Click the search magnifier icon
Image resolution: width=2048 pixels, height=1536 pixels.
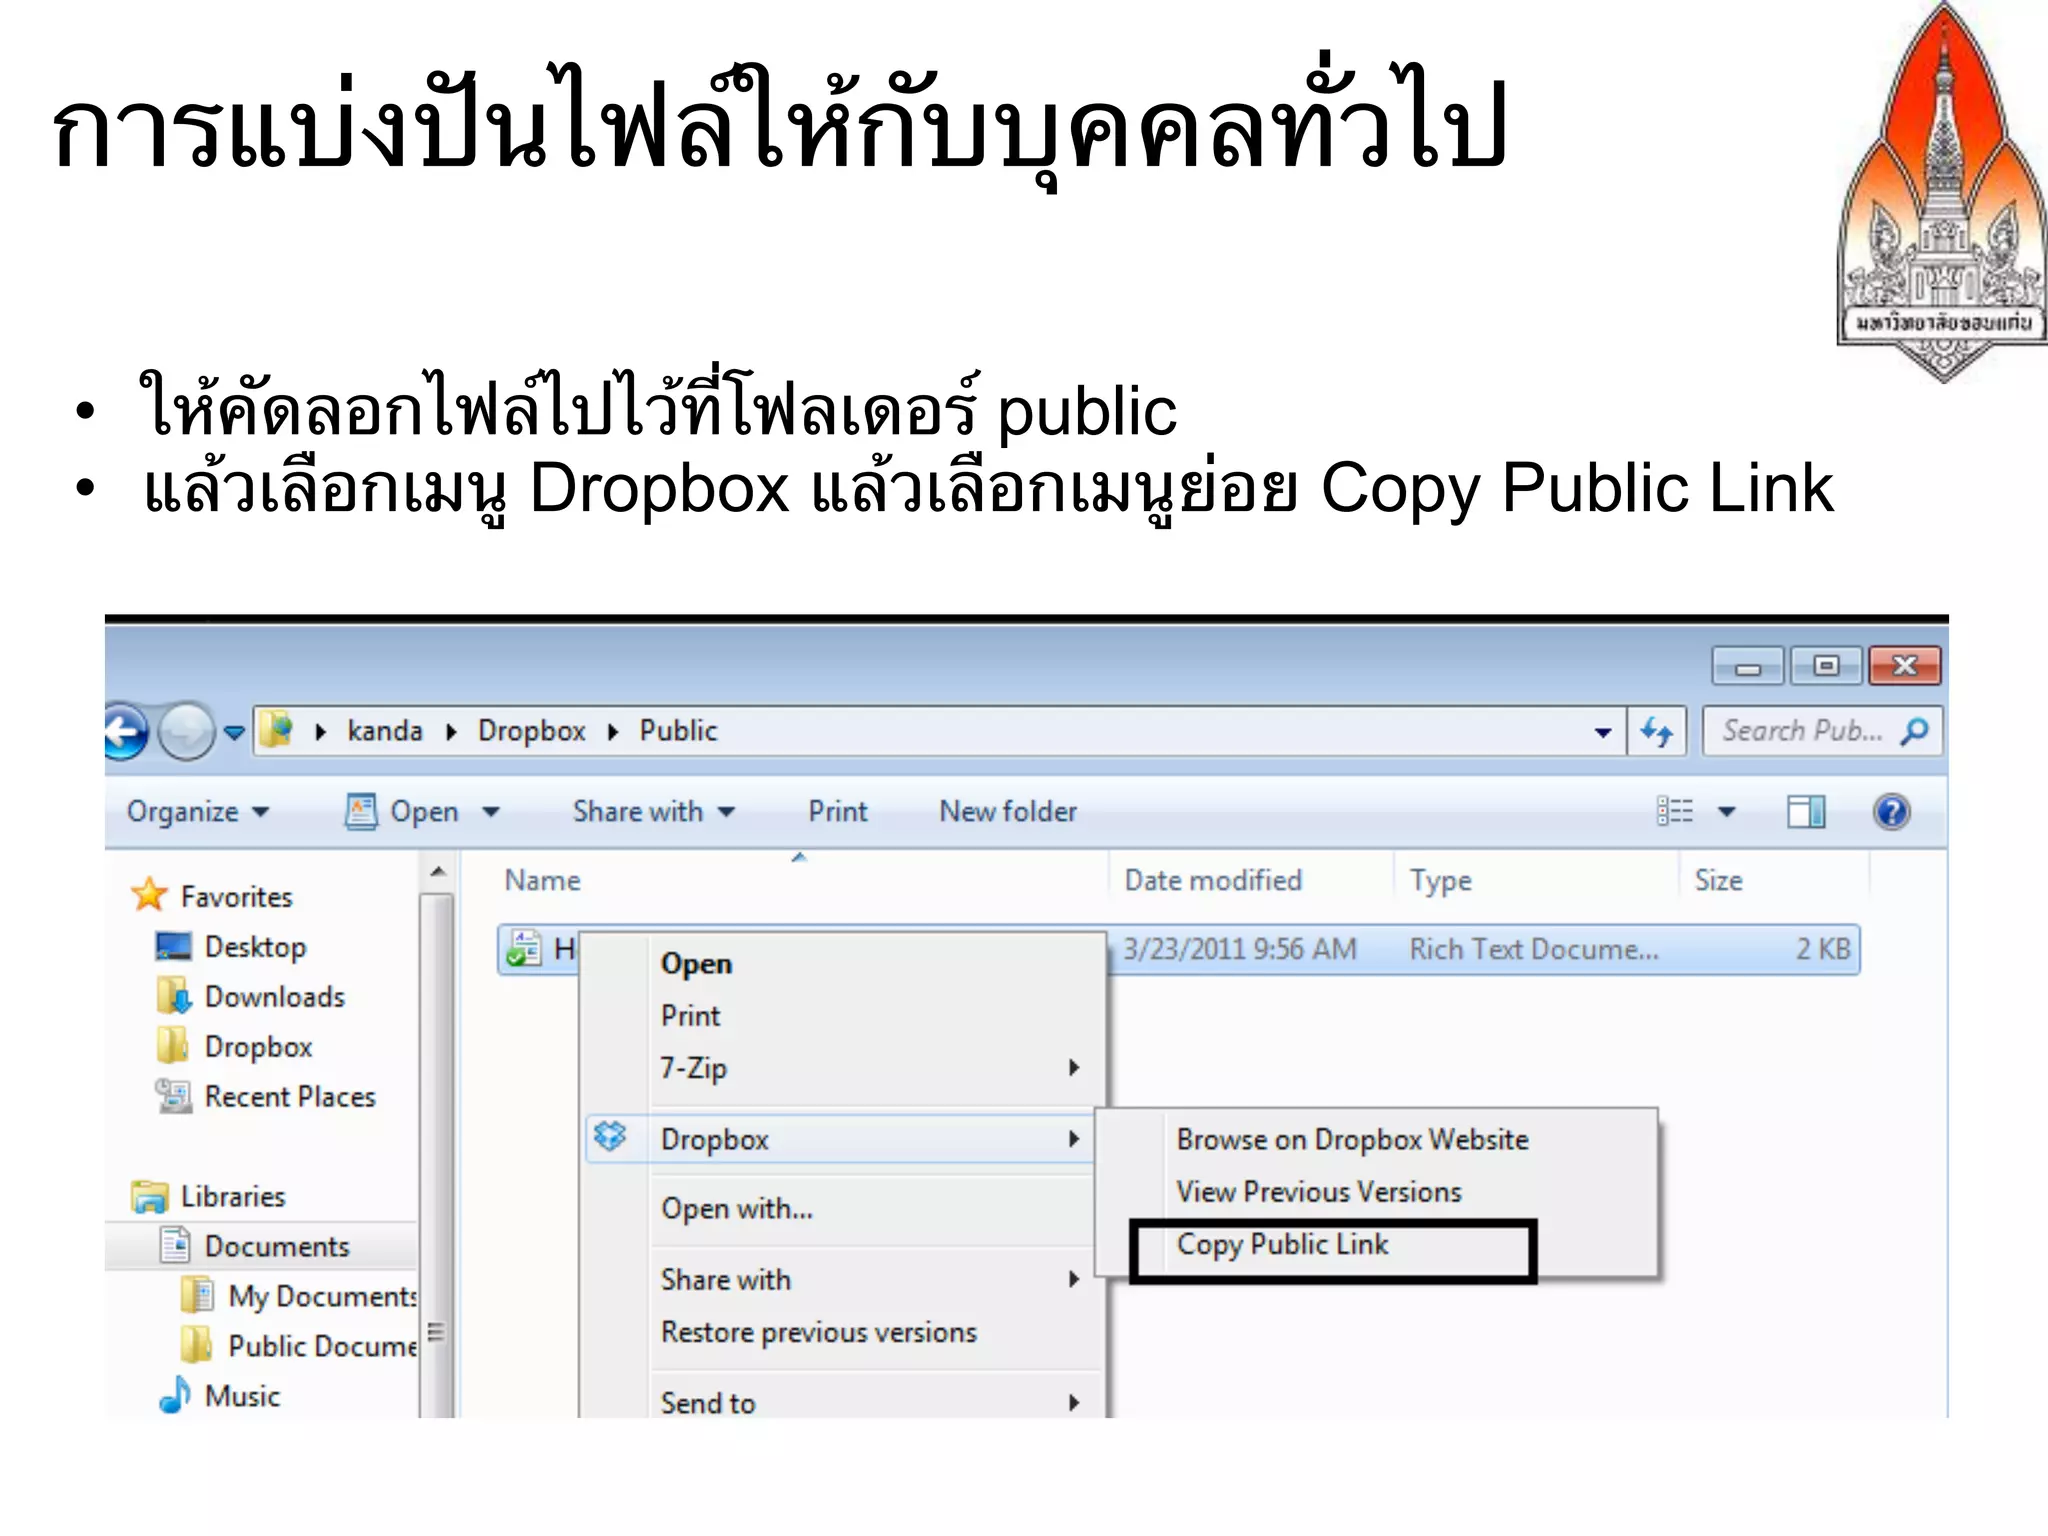(1914, 731)
